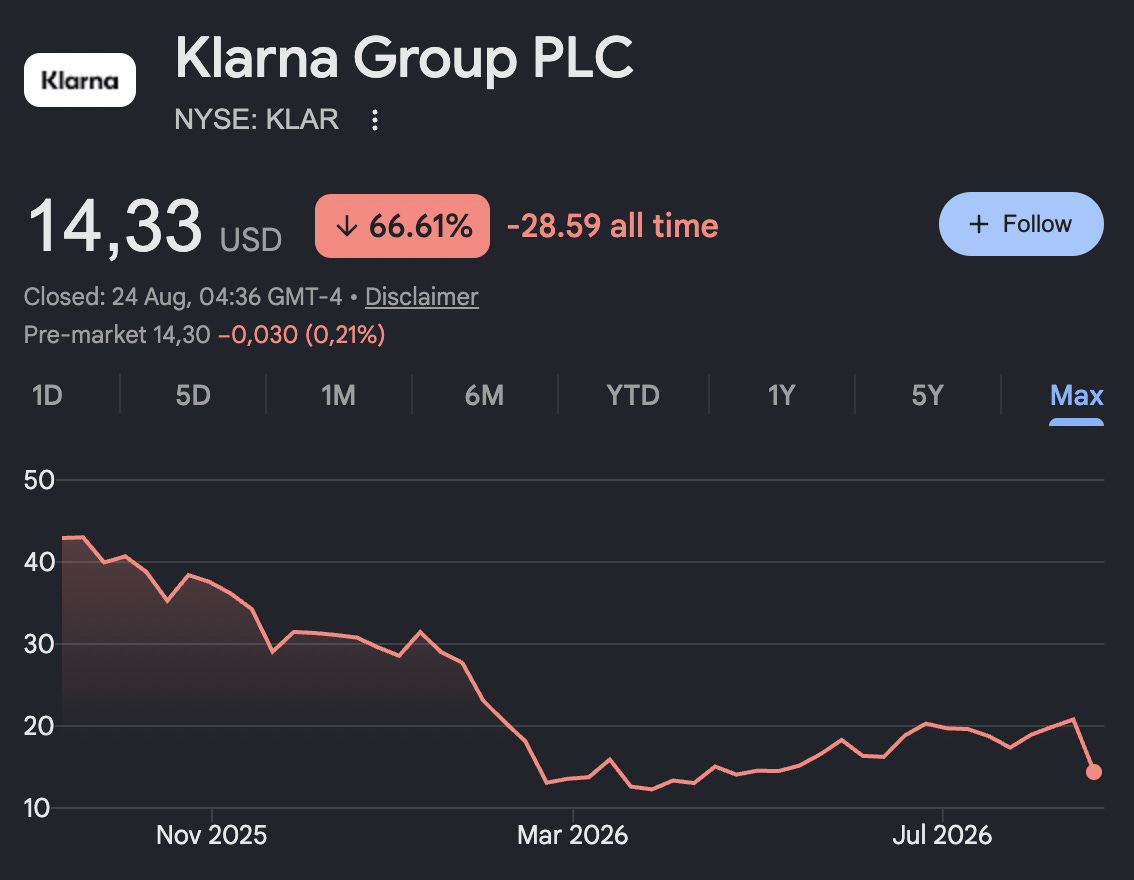Click the 66.61% change badge
Screen dimensions: 1134x880
[402, 226]
